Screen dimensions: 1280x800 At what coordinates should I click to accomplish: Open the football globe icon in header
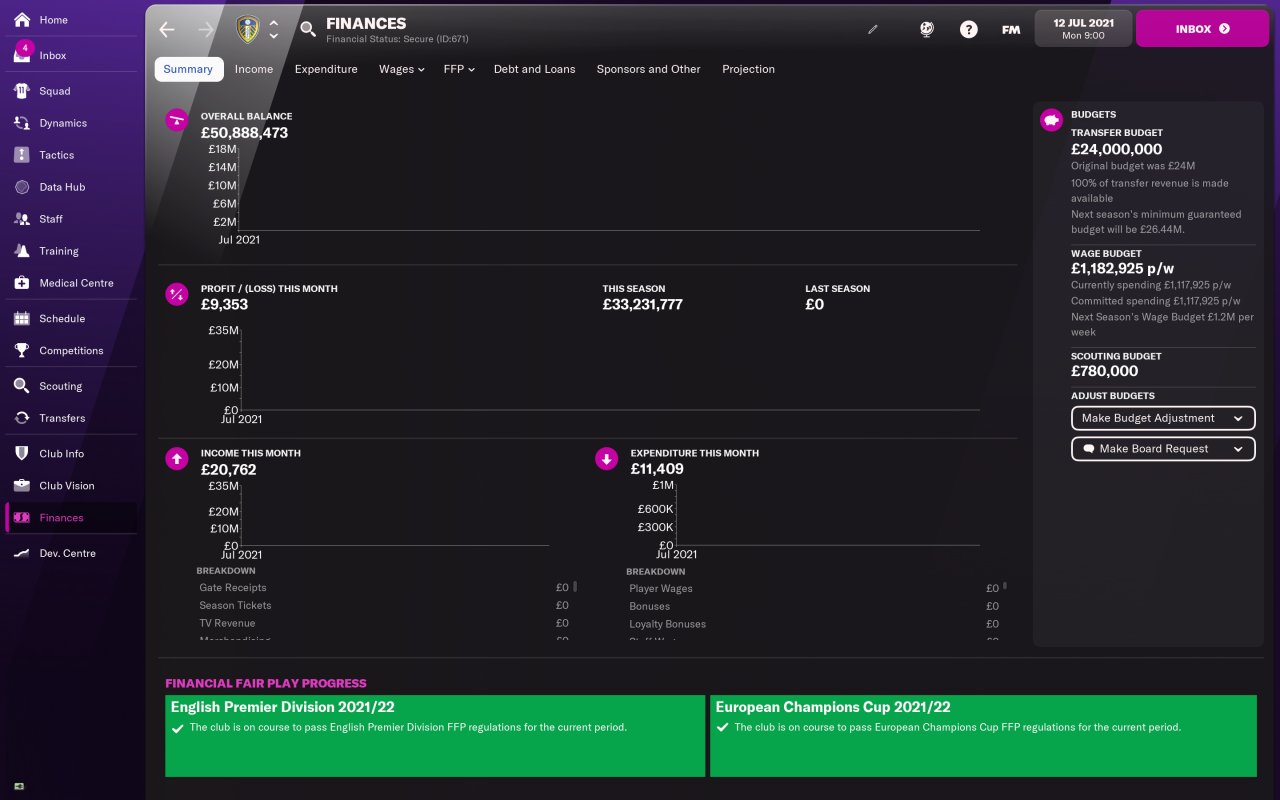(x=927, y=29)
